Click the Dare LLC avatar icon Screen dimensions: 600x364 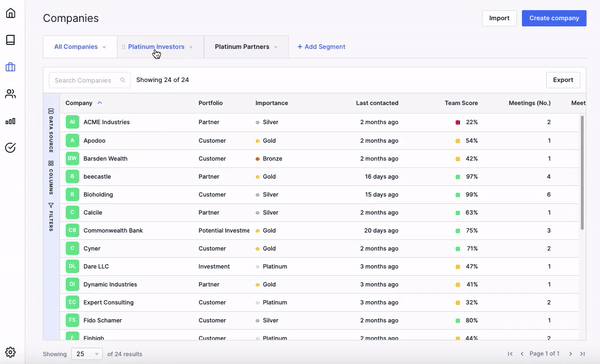72,266
